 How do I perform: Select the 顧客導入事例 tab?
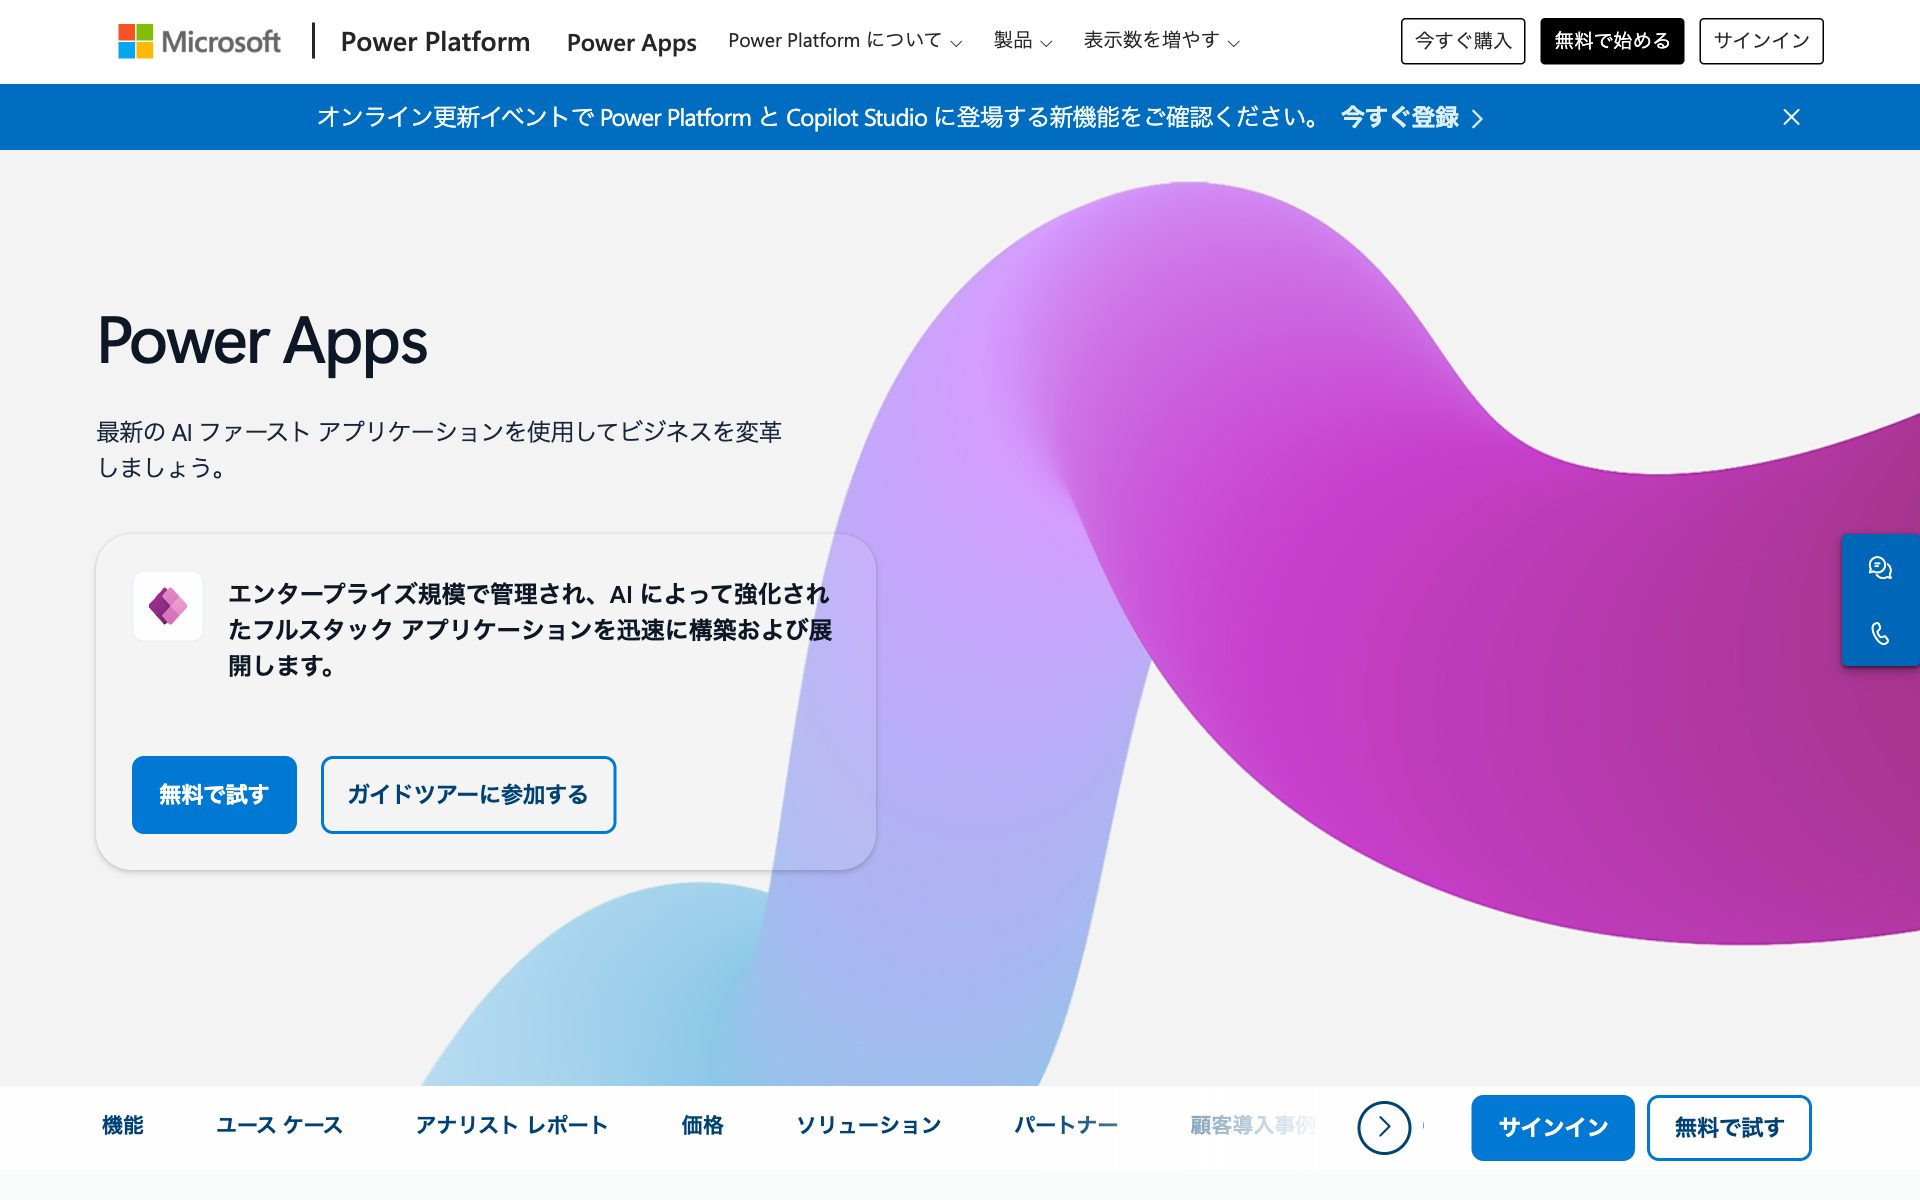(x=1253, y=1126)
